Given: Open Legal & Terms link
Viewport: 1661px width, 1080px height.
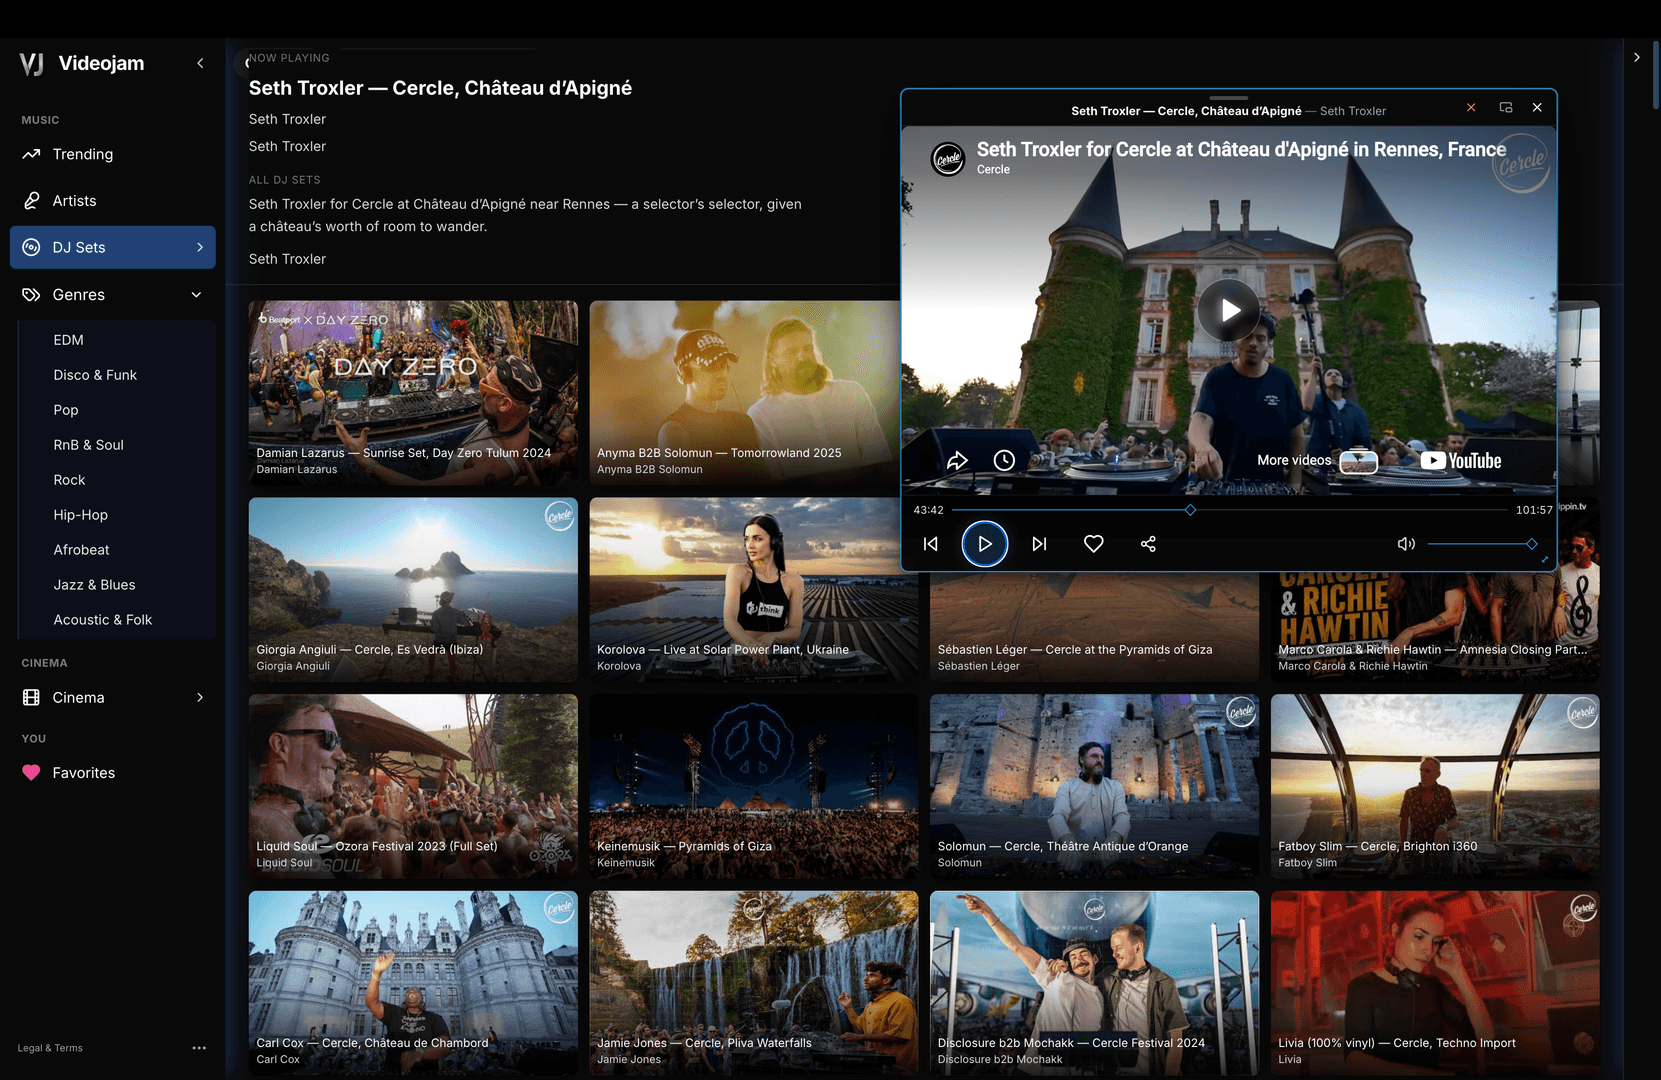Looking at the screenshot, I should coord(50,1048).
